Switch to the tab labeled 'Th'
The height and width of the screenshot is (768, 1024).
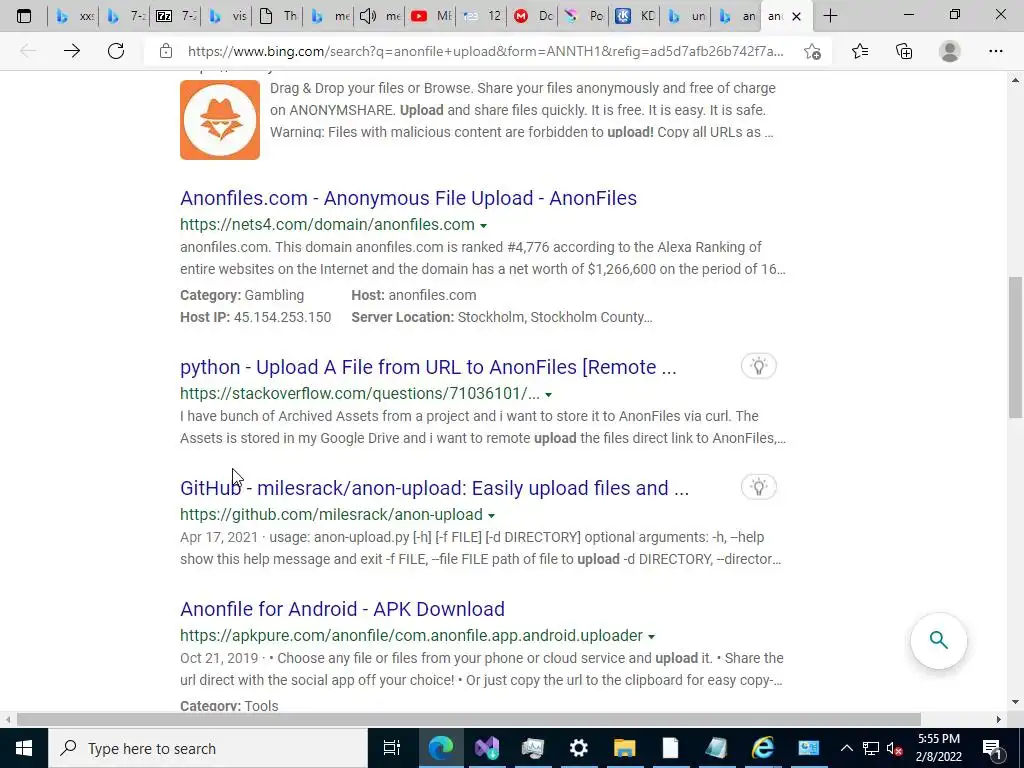279,16
